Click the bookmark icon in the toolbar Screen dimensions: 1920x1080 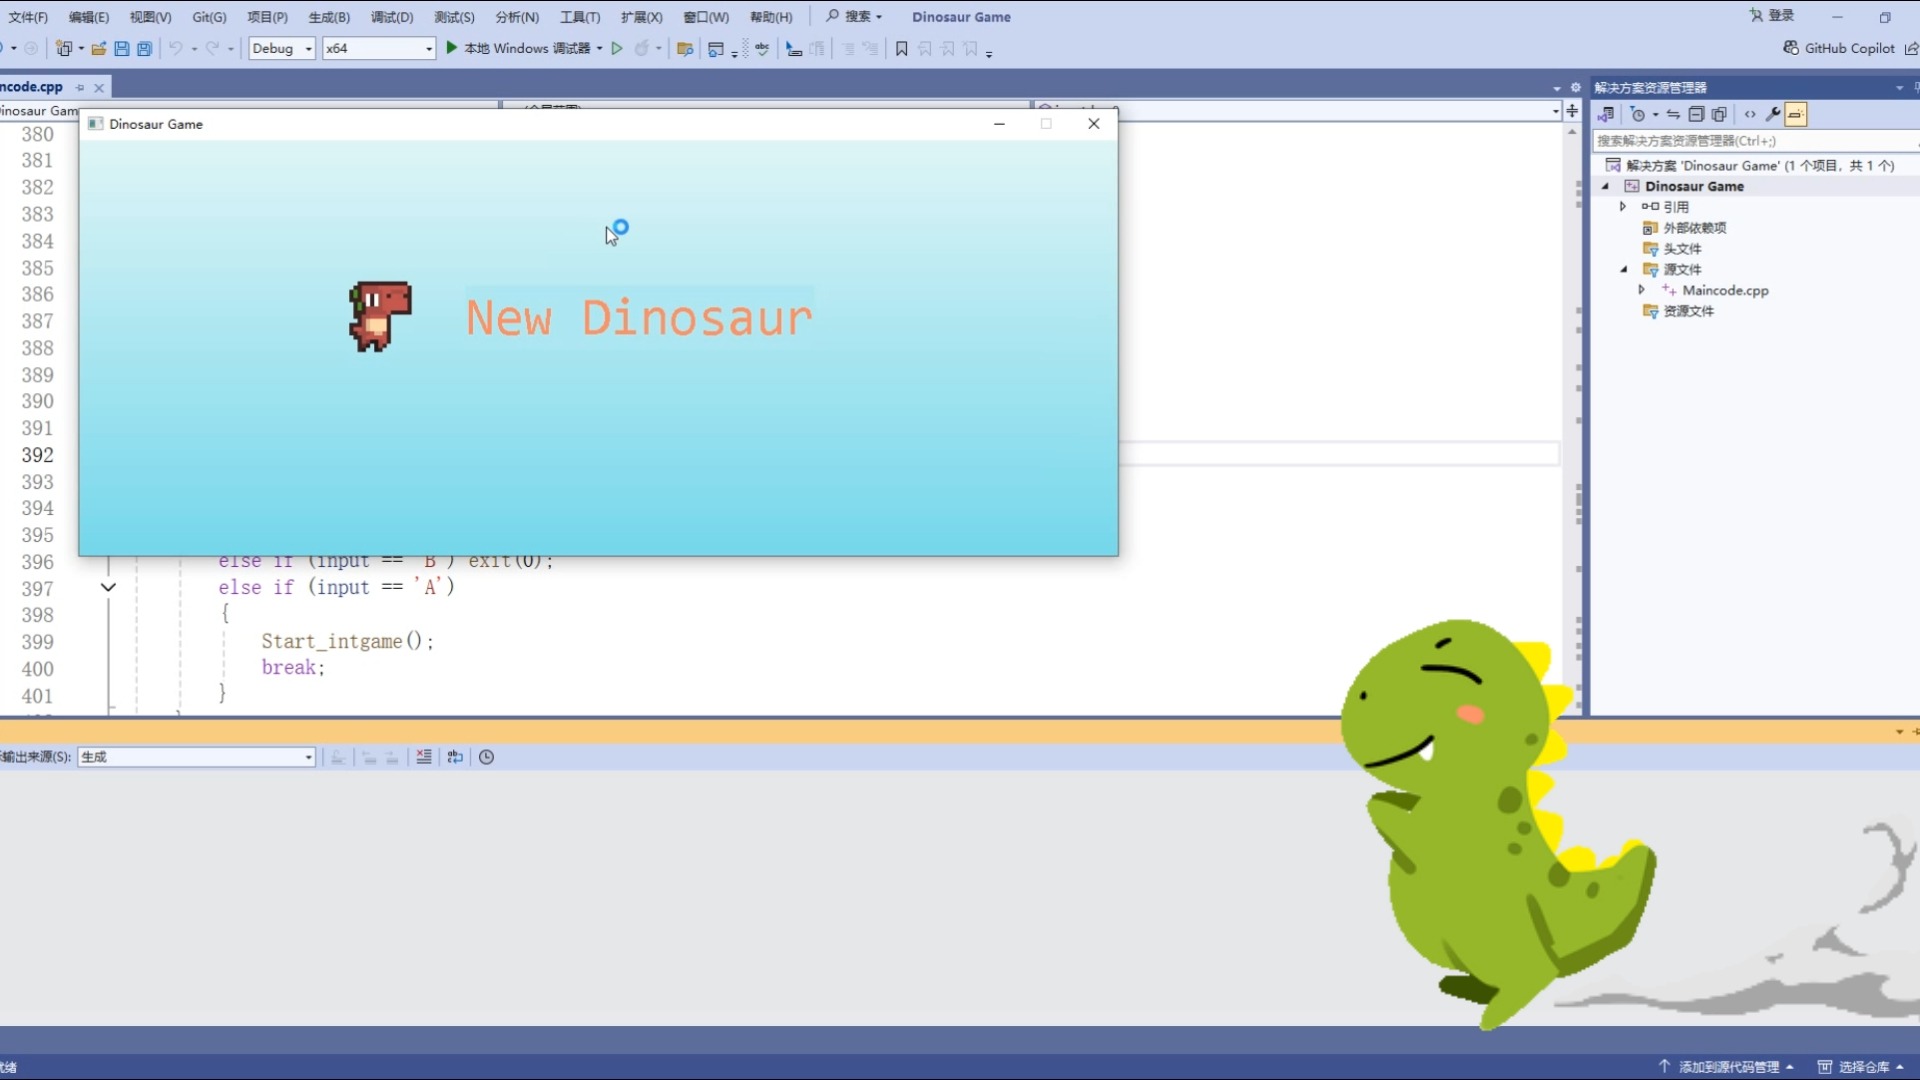901,48
